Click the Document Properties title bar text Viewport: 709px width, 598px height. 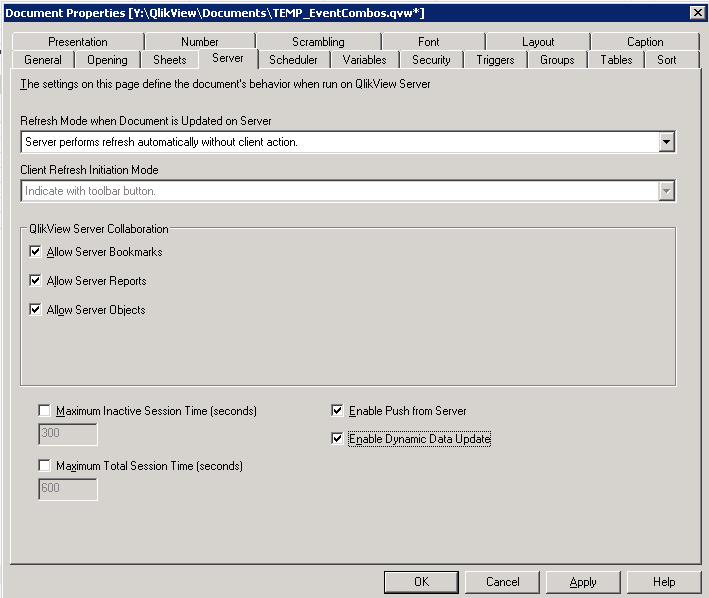[x=215, y=13]
